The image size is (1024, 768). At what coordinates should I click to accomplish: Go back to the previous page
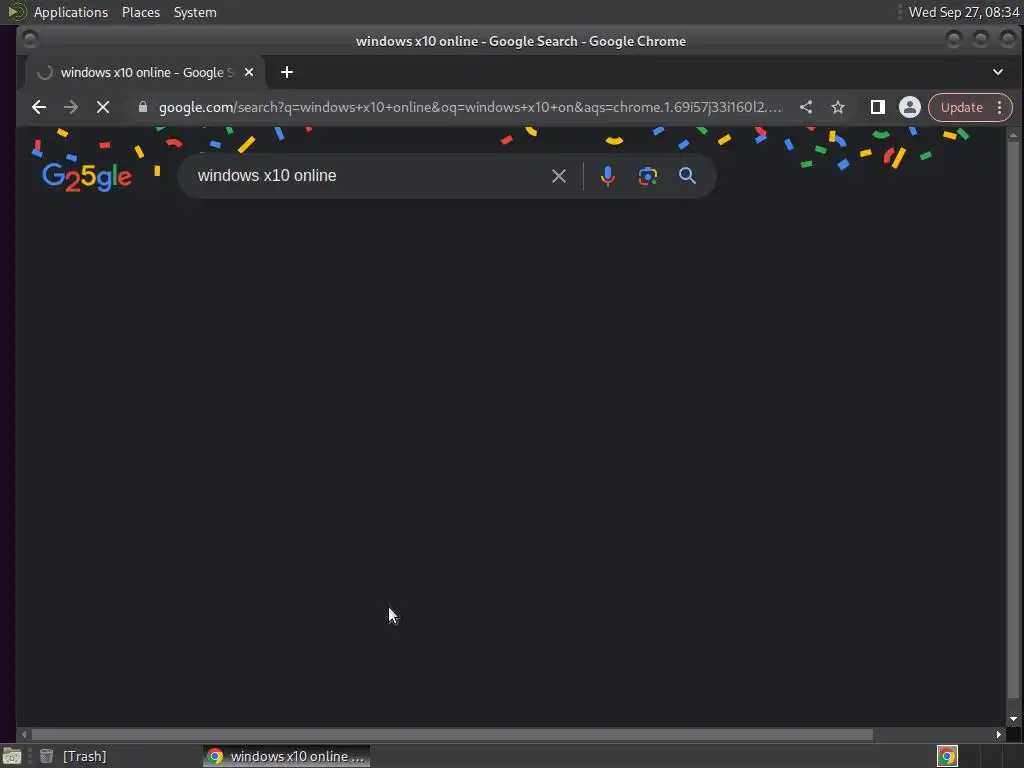39,107
